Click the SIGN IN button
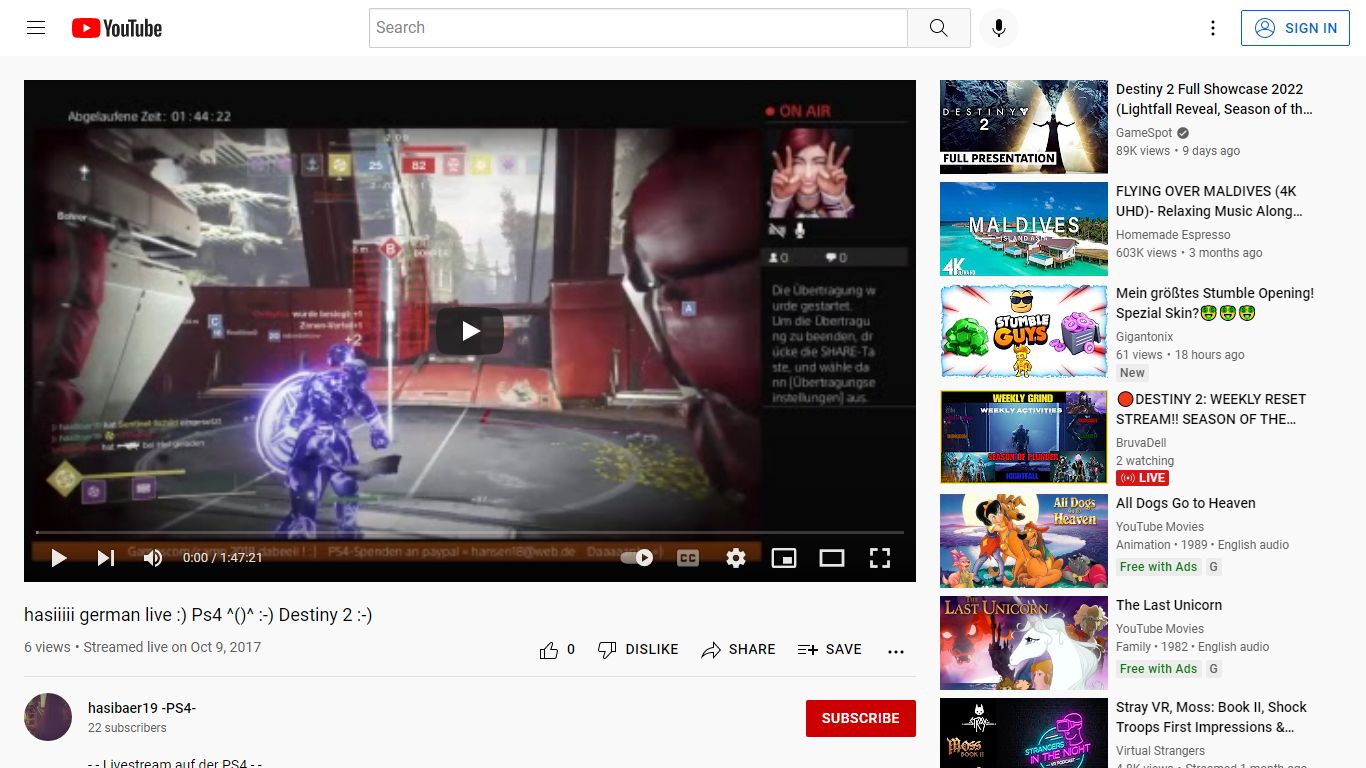1366x768 pixels. tap(1295, 28)
